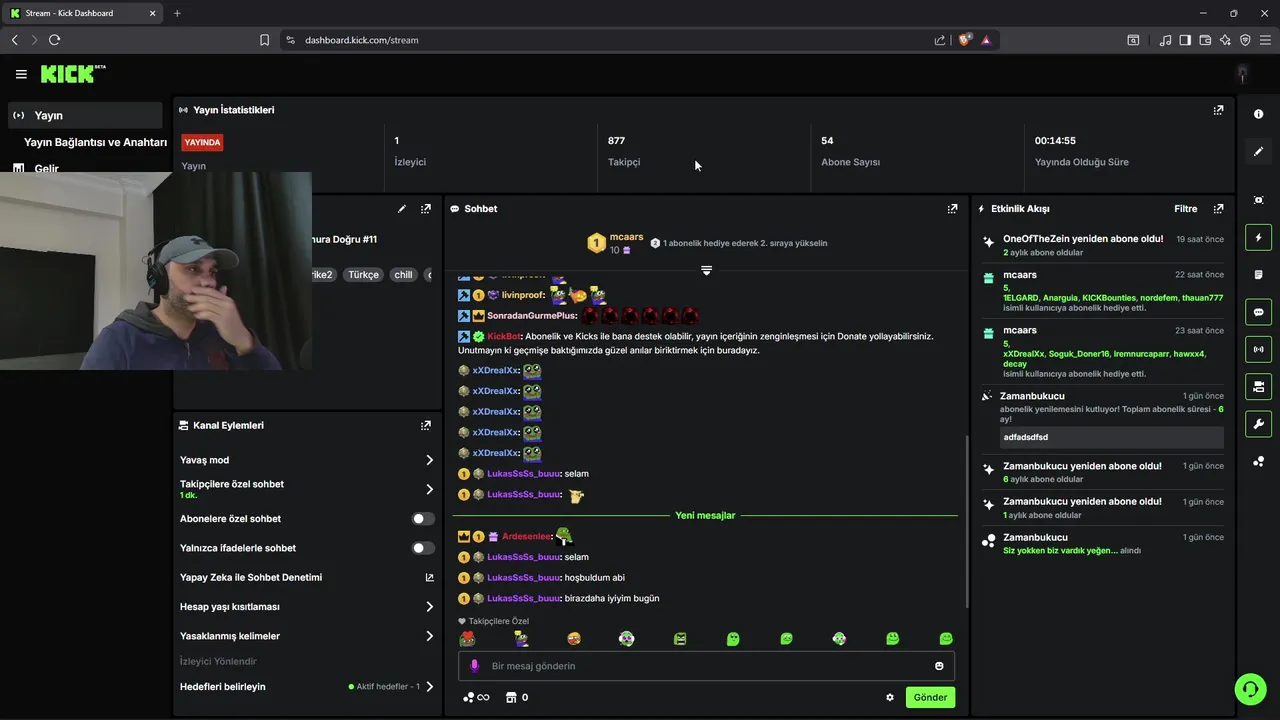This screenshot has width=1280, height=720.
Task: Click mcaars in the top gifter banner
Action: (x=626, y=237)
